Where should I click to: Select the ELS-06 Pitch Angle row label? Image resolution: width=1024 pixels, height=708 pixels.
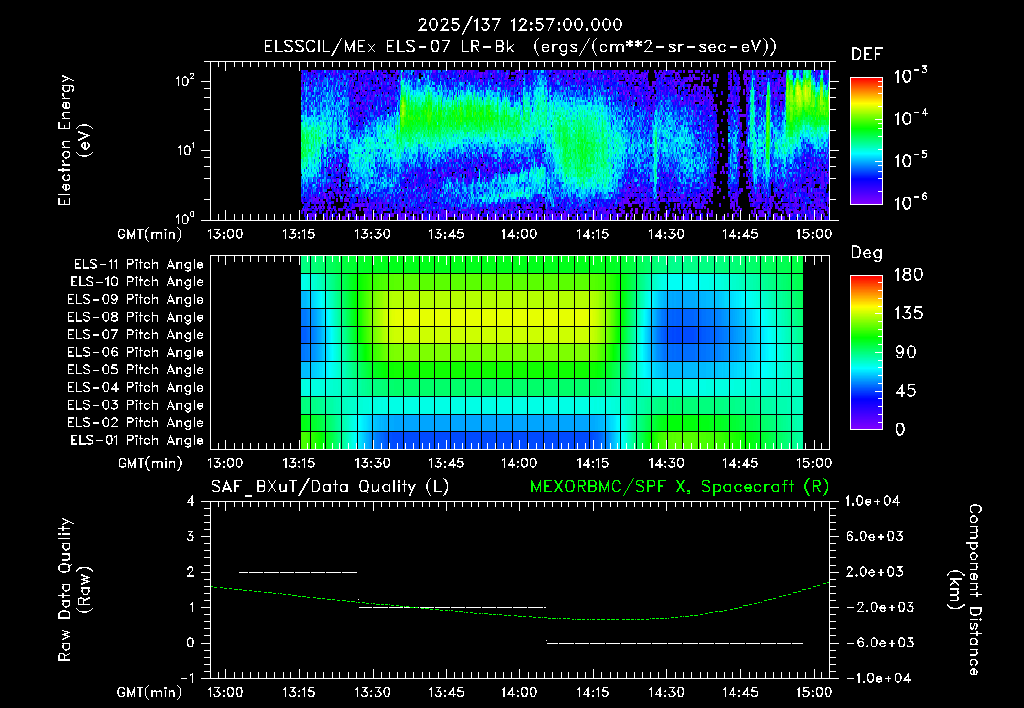point(135,353)
